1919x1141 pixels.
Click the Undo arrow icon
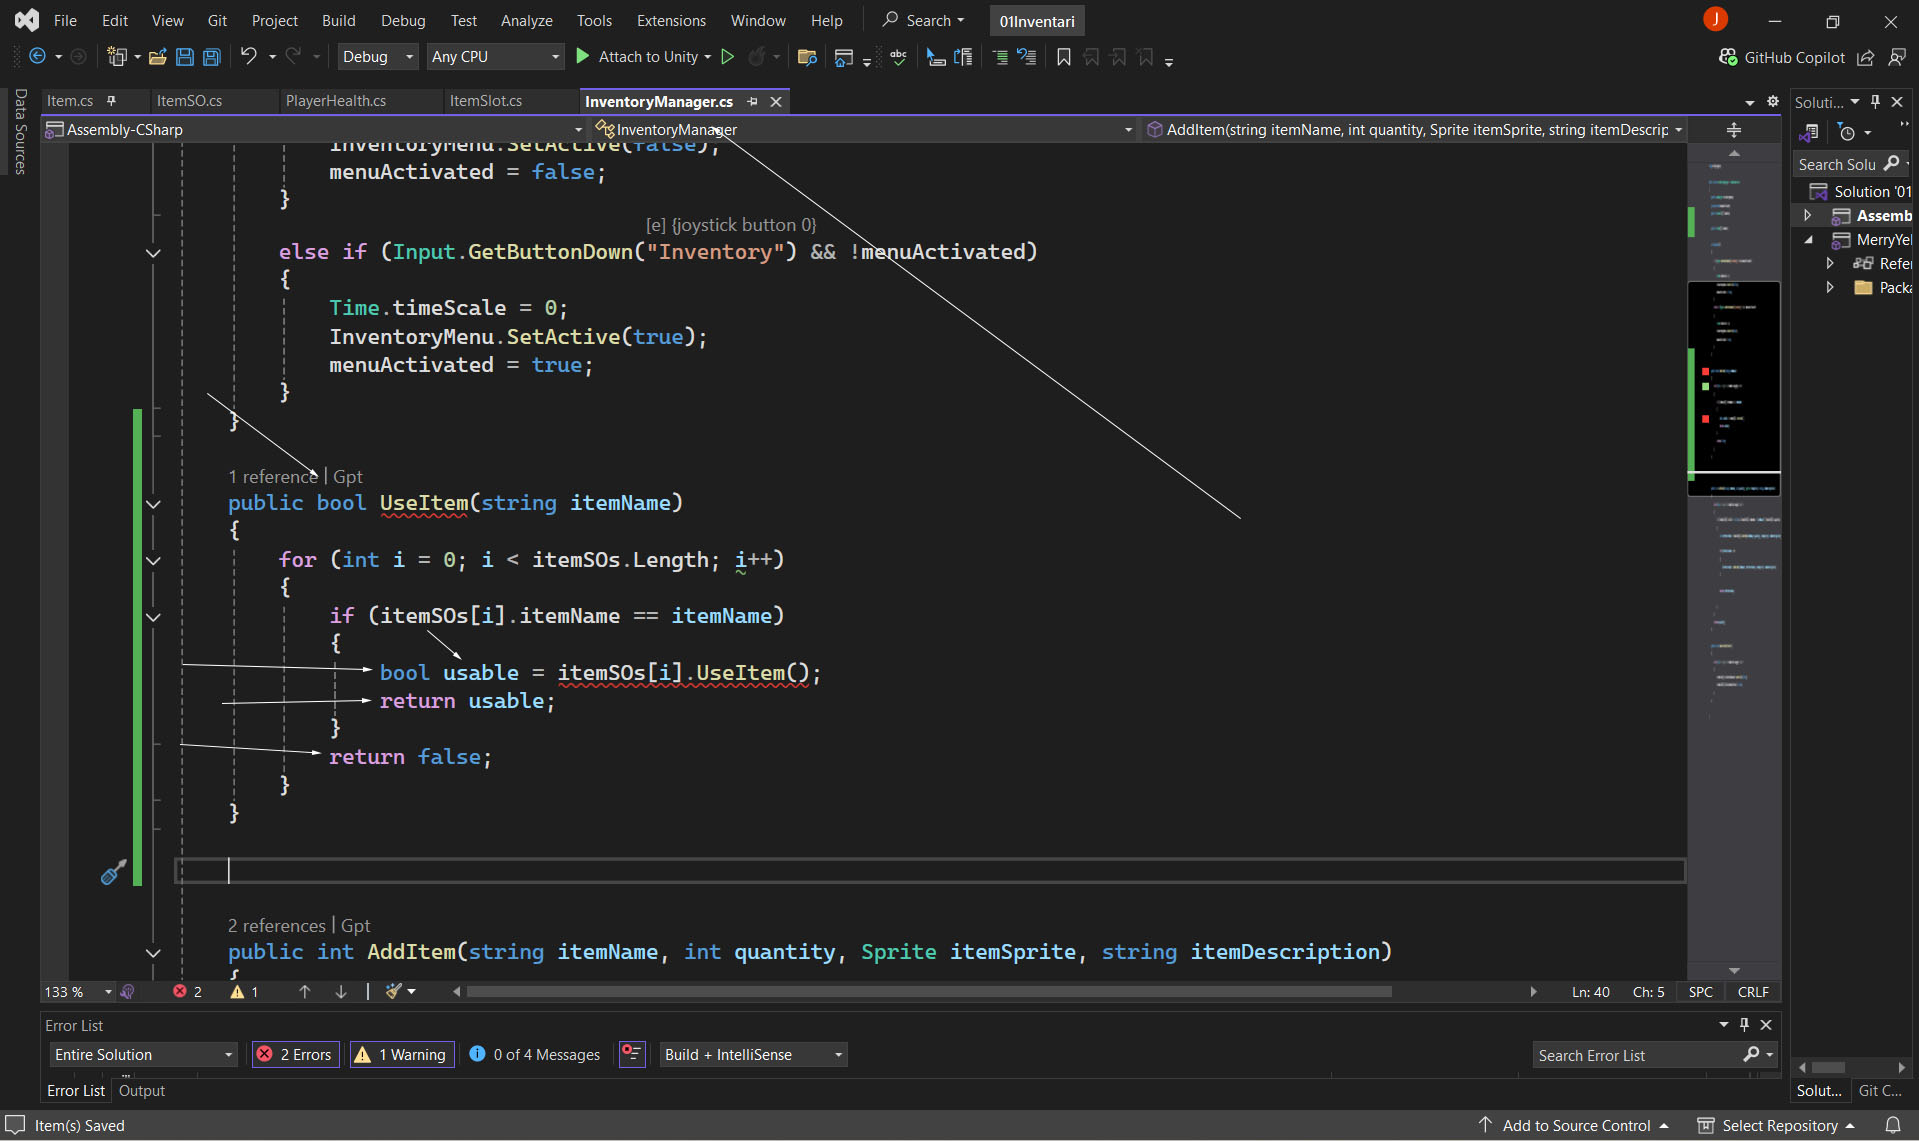click(x=249, y=57)
